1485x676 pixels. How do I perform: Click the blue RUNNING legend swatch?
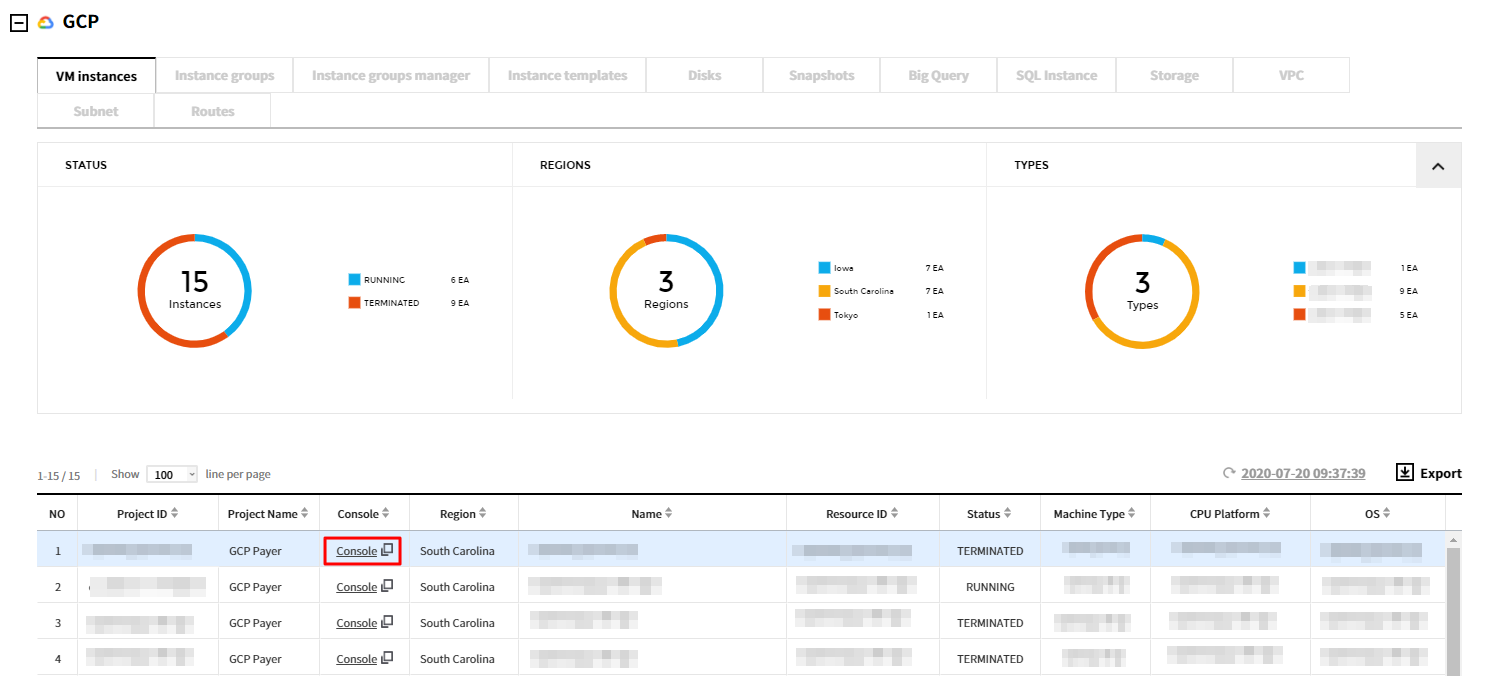pos(354,280)
